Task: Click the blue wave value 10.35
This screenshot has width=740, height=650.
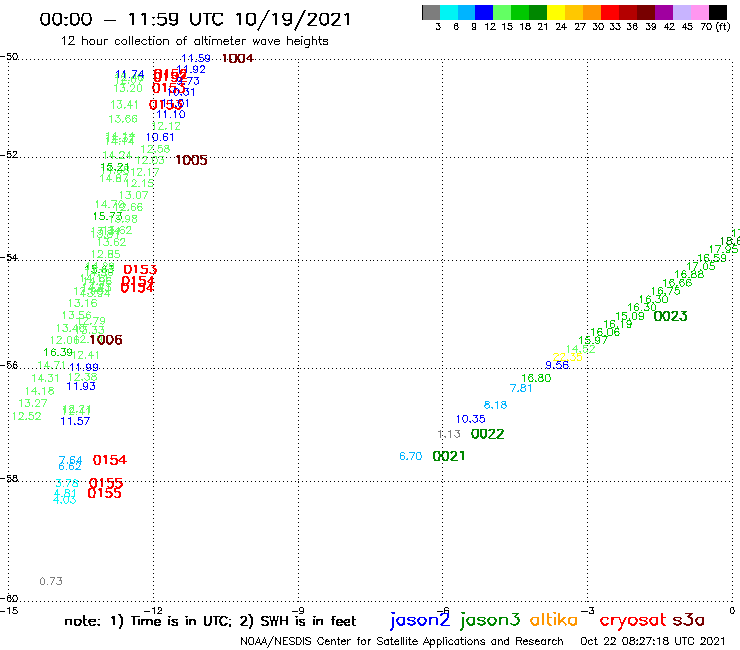Action: [471, 419]
